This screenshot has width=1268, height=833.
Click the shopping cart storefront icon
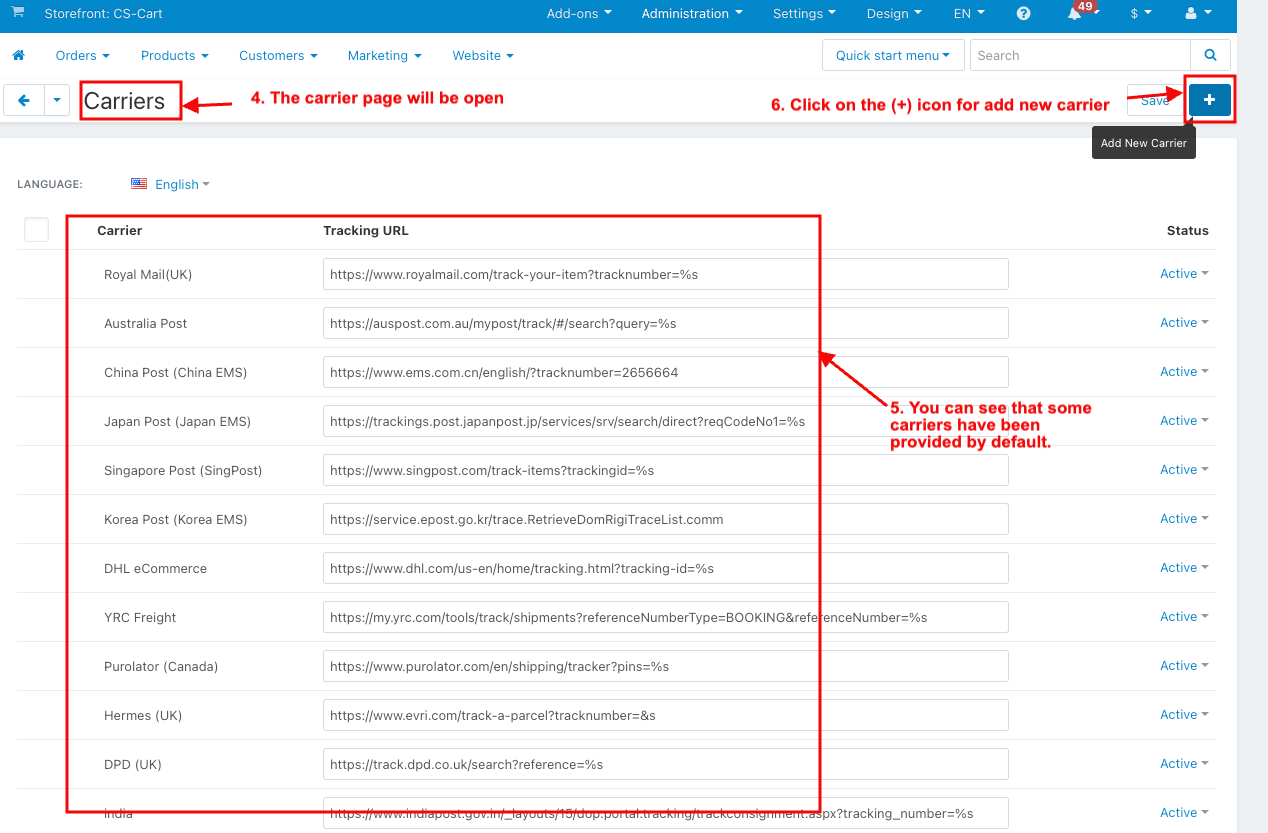coord(18,12)
